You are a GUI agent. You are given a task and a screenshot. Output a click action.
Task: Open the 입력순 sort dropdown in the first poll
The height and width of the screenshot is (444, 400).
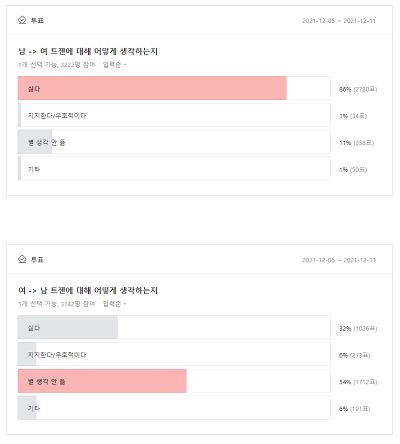114,65
